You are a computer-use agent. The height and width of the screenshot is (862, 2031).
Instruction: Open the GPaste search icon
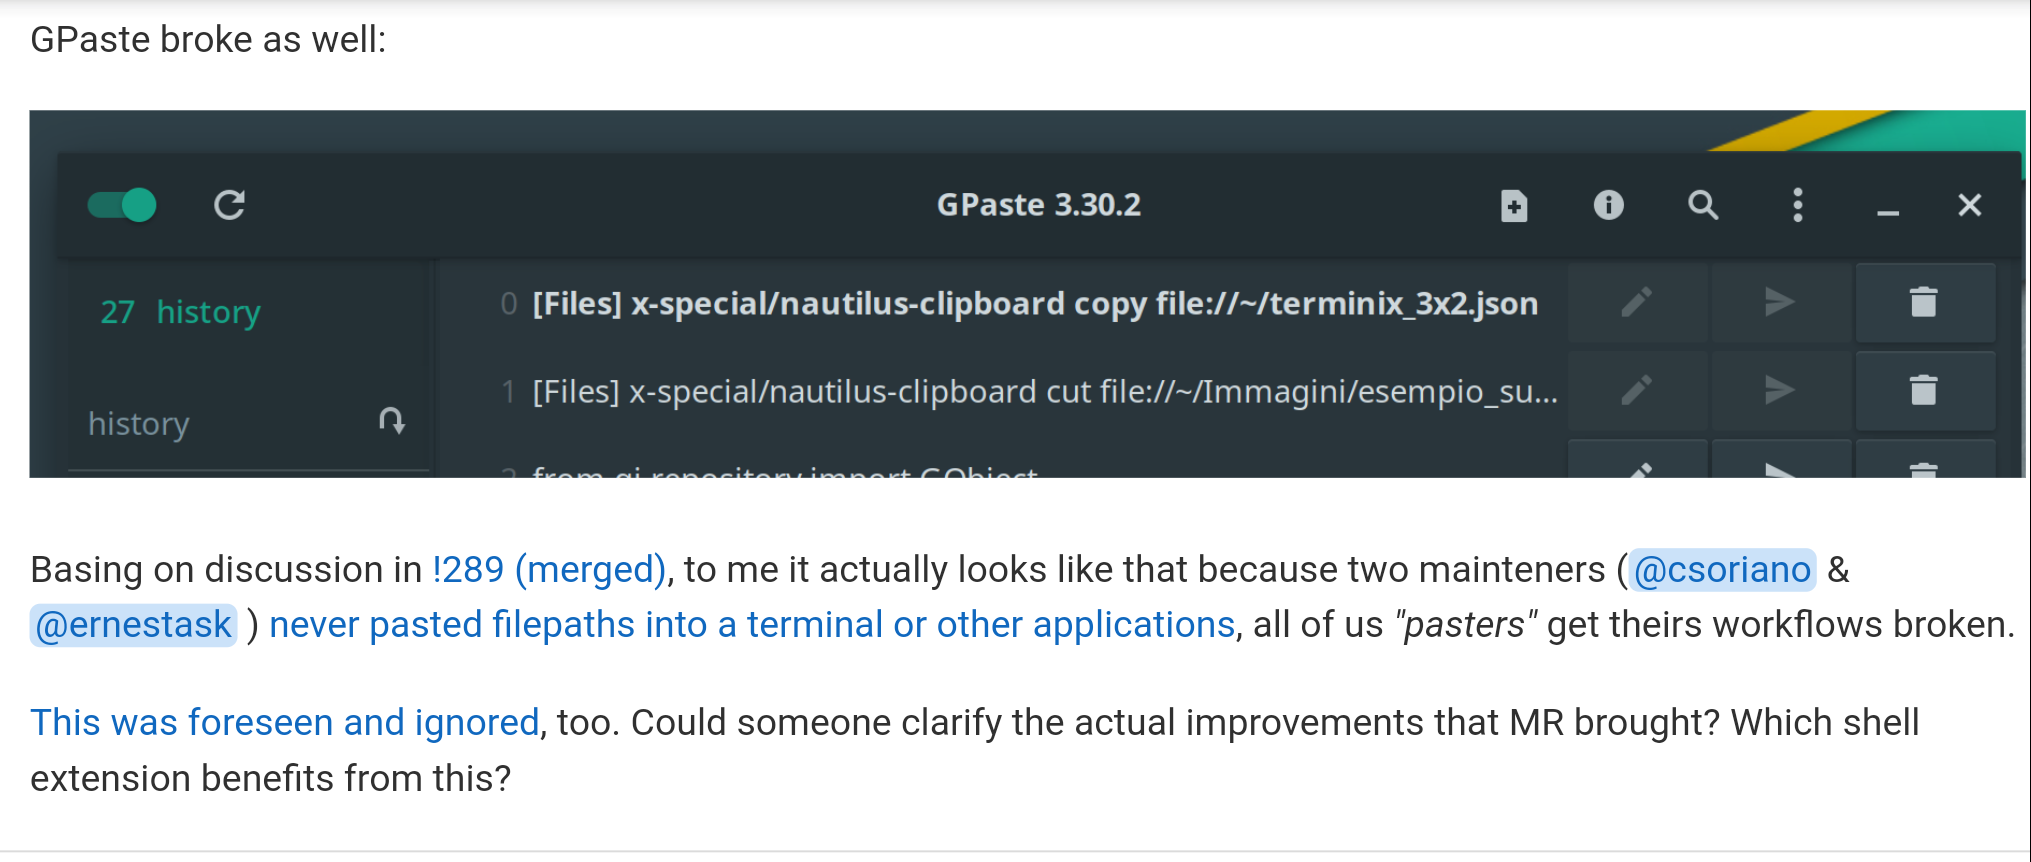(x=1703, y=206)
